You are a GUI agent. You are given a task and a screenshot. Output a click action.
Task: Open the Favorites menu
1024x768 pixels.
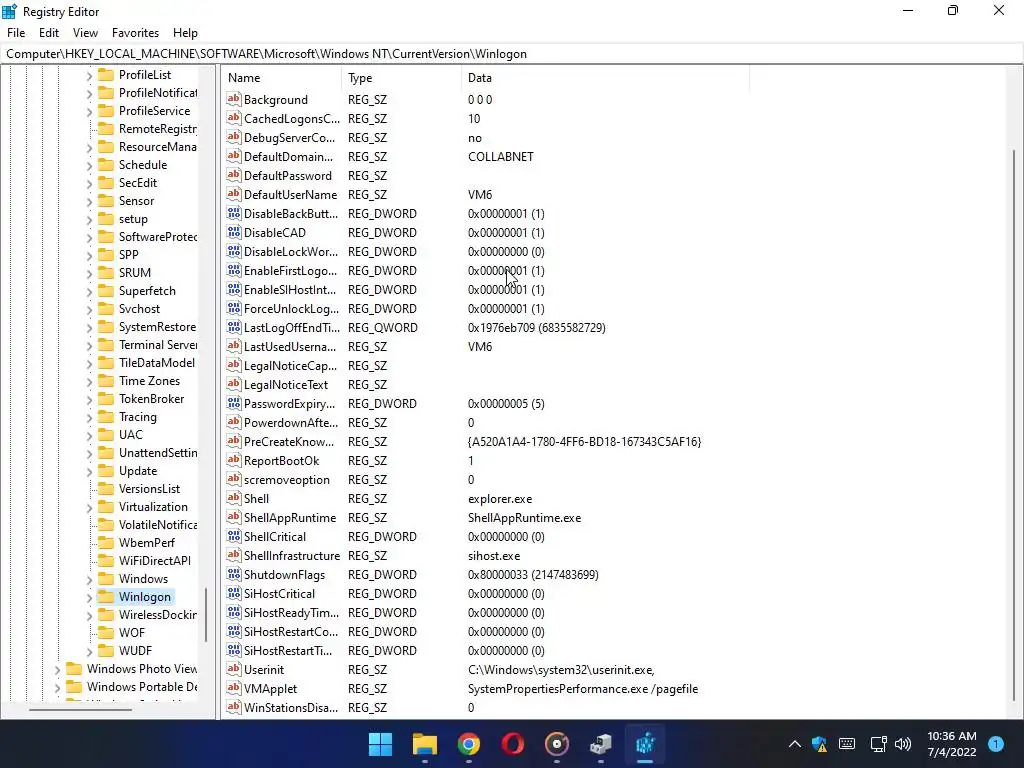(x=135, y=33)
